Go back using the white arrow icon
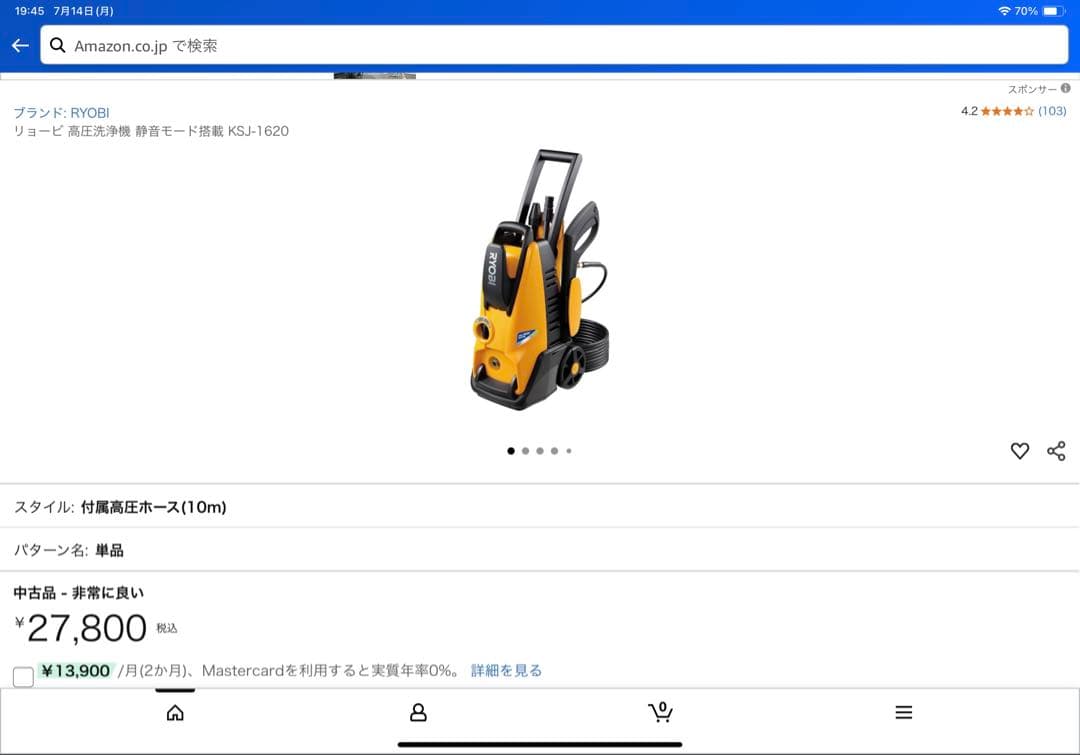Image resolution: width=1080 pixels, height=755 pixels. click(19, 44)
